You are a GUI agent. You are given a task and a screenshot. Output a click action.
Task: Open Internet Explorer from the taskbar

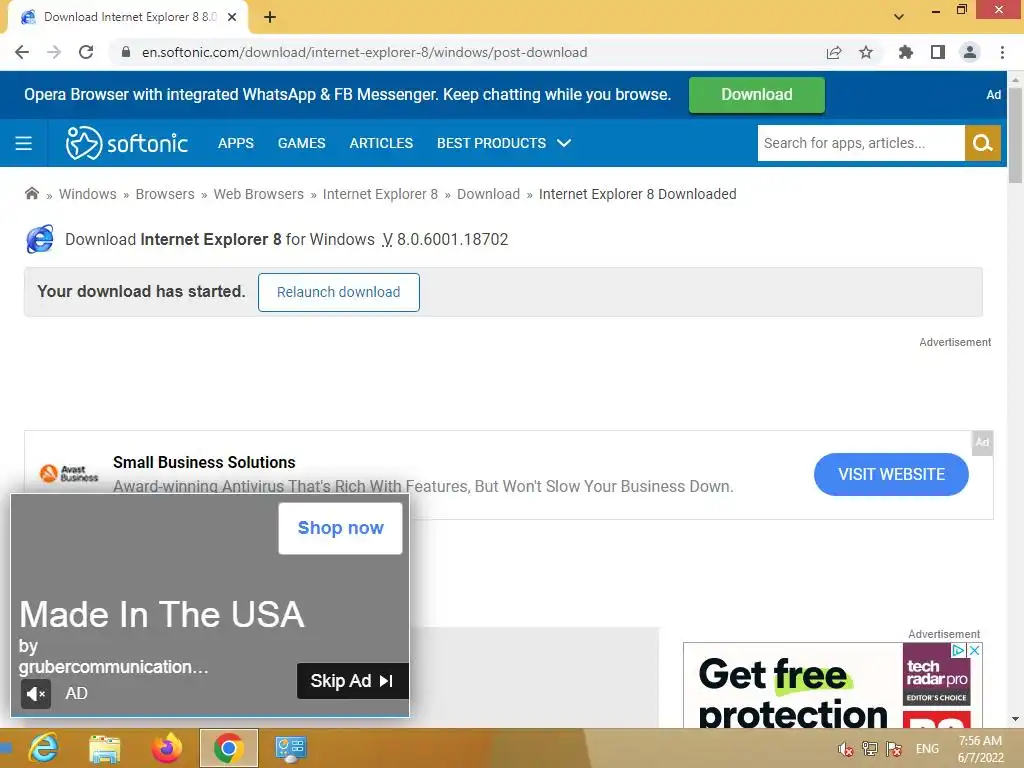(x=43, y=748)
